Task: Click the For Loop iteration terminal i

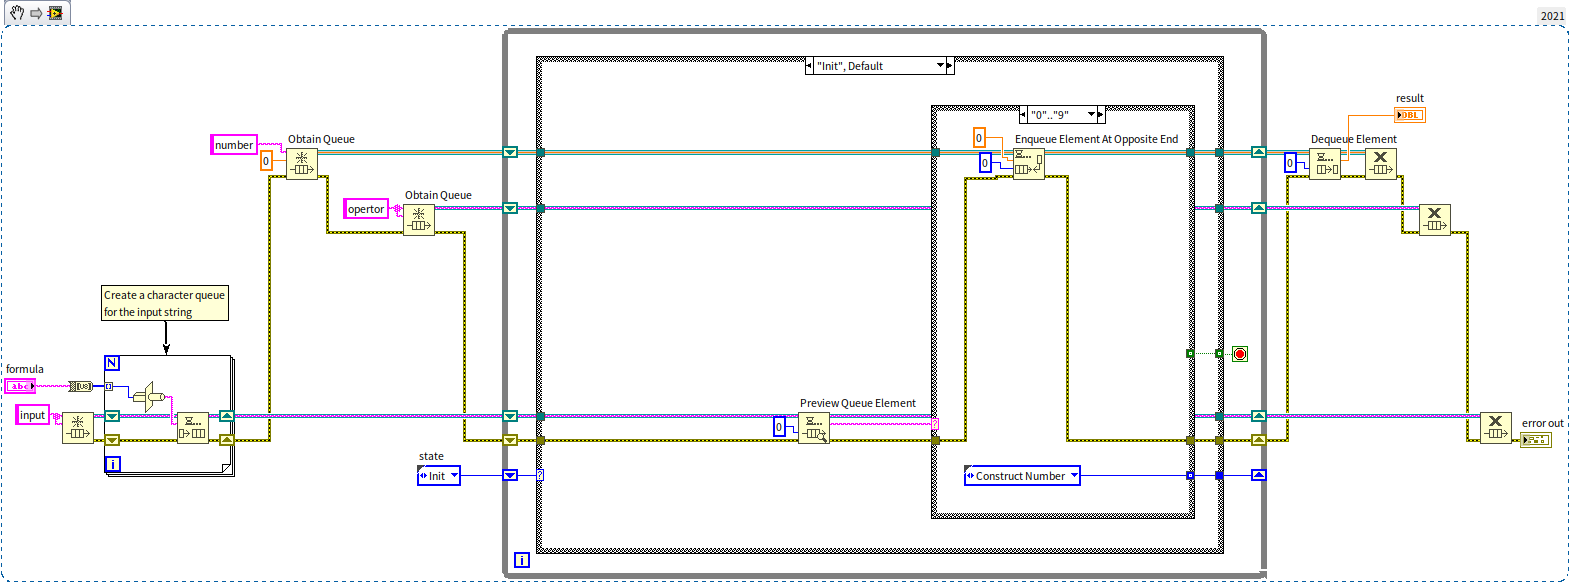Action: tap(113, 464)
